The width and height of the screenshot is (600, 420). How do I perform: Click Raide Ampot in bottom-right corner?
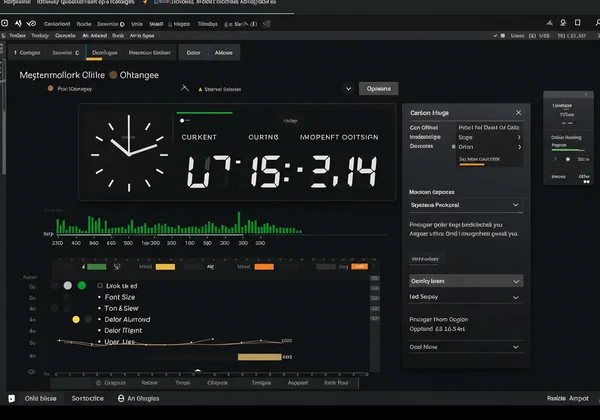pos(568,398)
